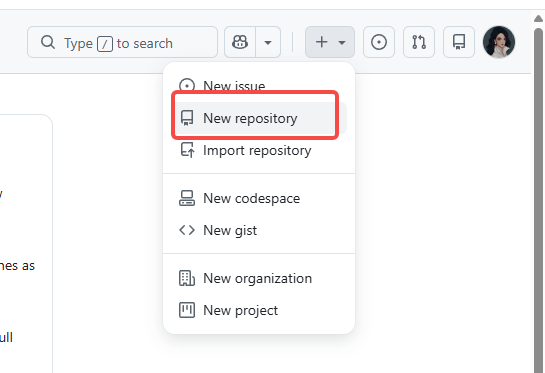Image resolution: width=545 pixels, height=373 pixels.
Task: Choose New organization from the menu
Action: click(259, 278)
